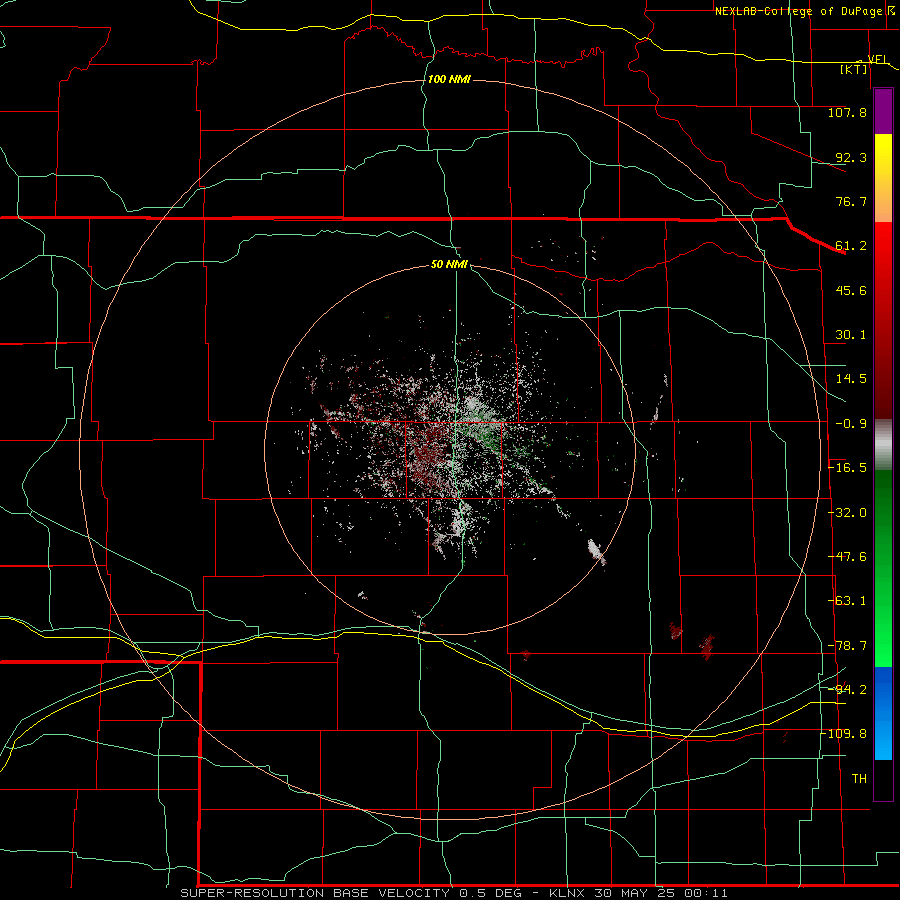Viewport: 900px width, 900px height.
Task: Click the -94.2 velocity scale value
Action: pos(847,690)
